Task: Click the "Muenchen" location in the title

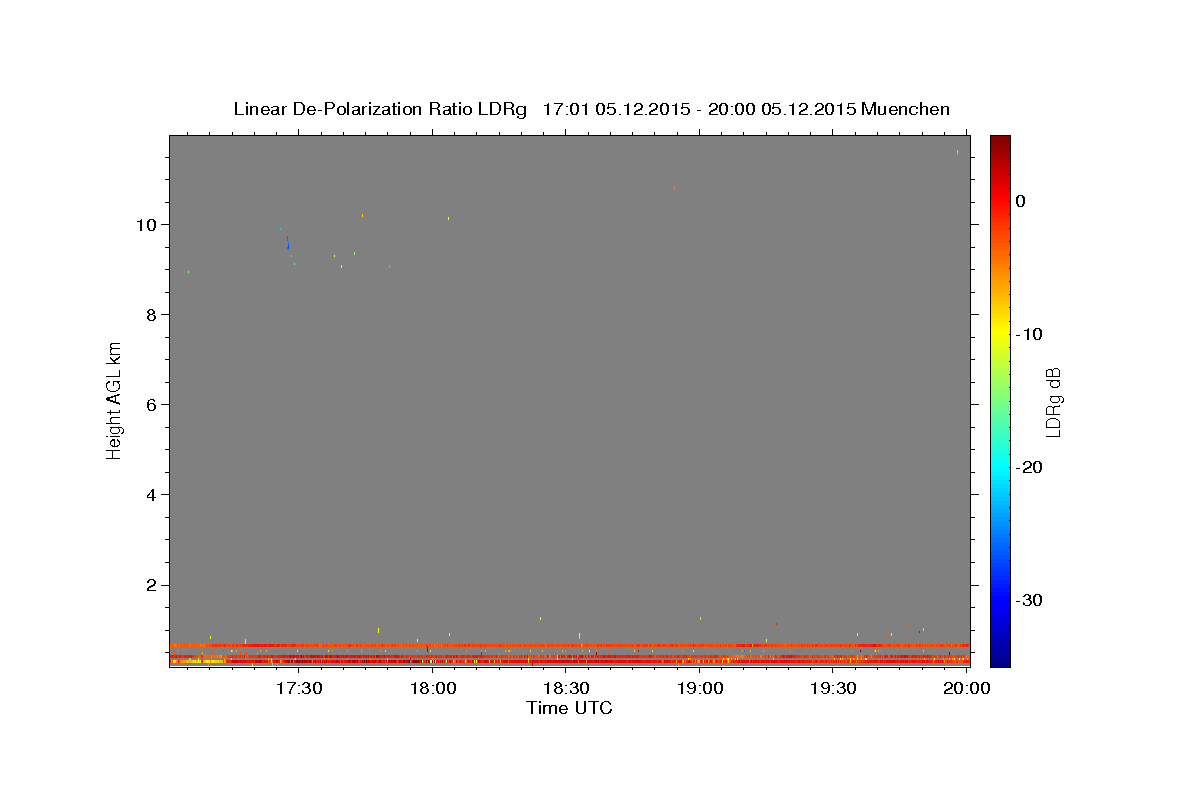Action: pos(905,109)
